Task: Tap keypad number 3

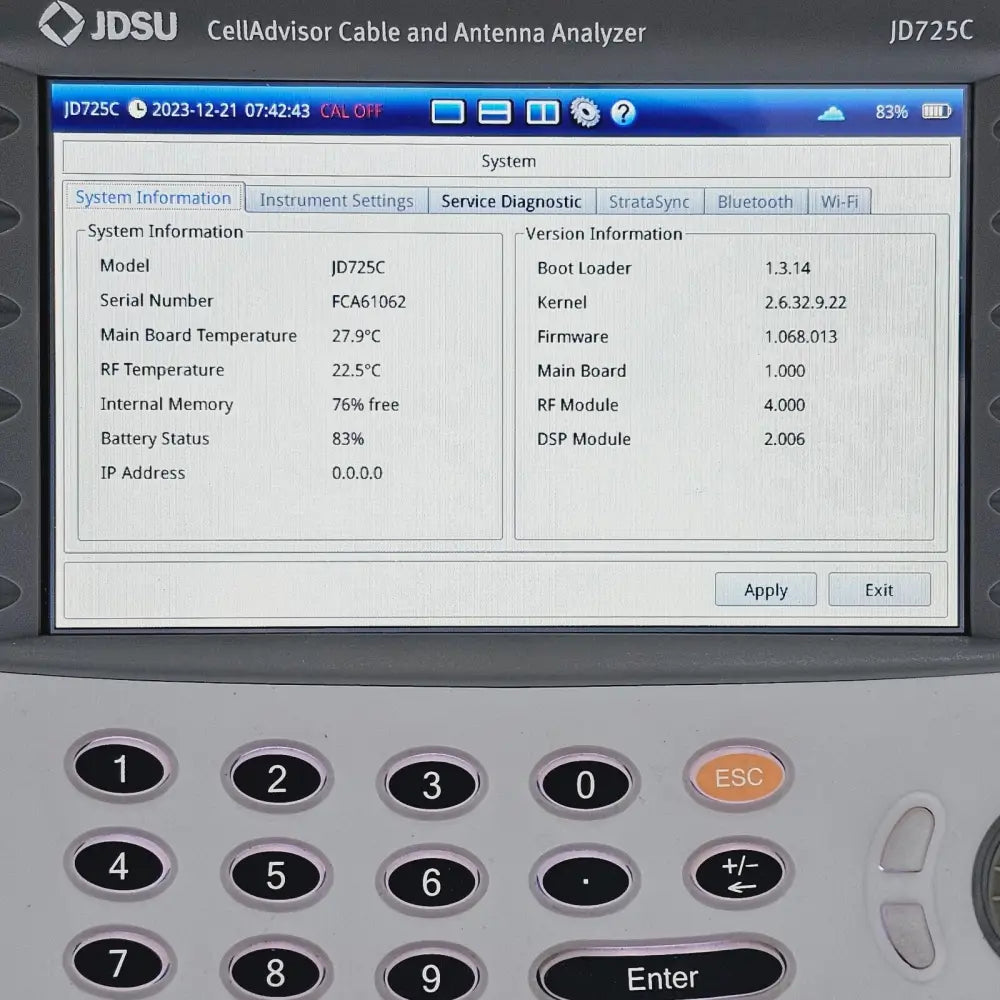Action: [x=432, y=785]
